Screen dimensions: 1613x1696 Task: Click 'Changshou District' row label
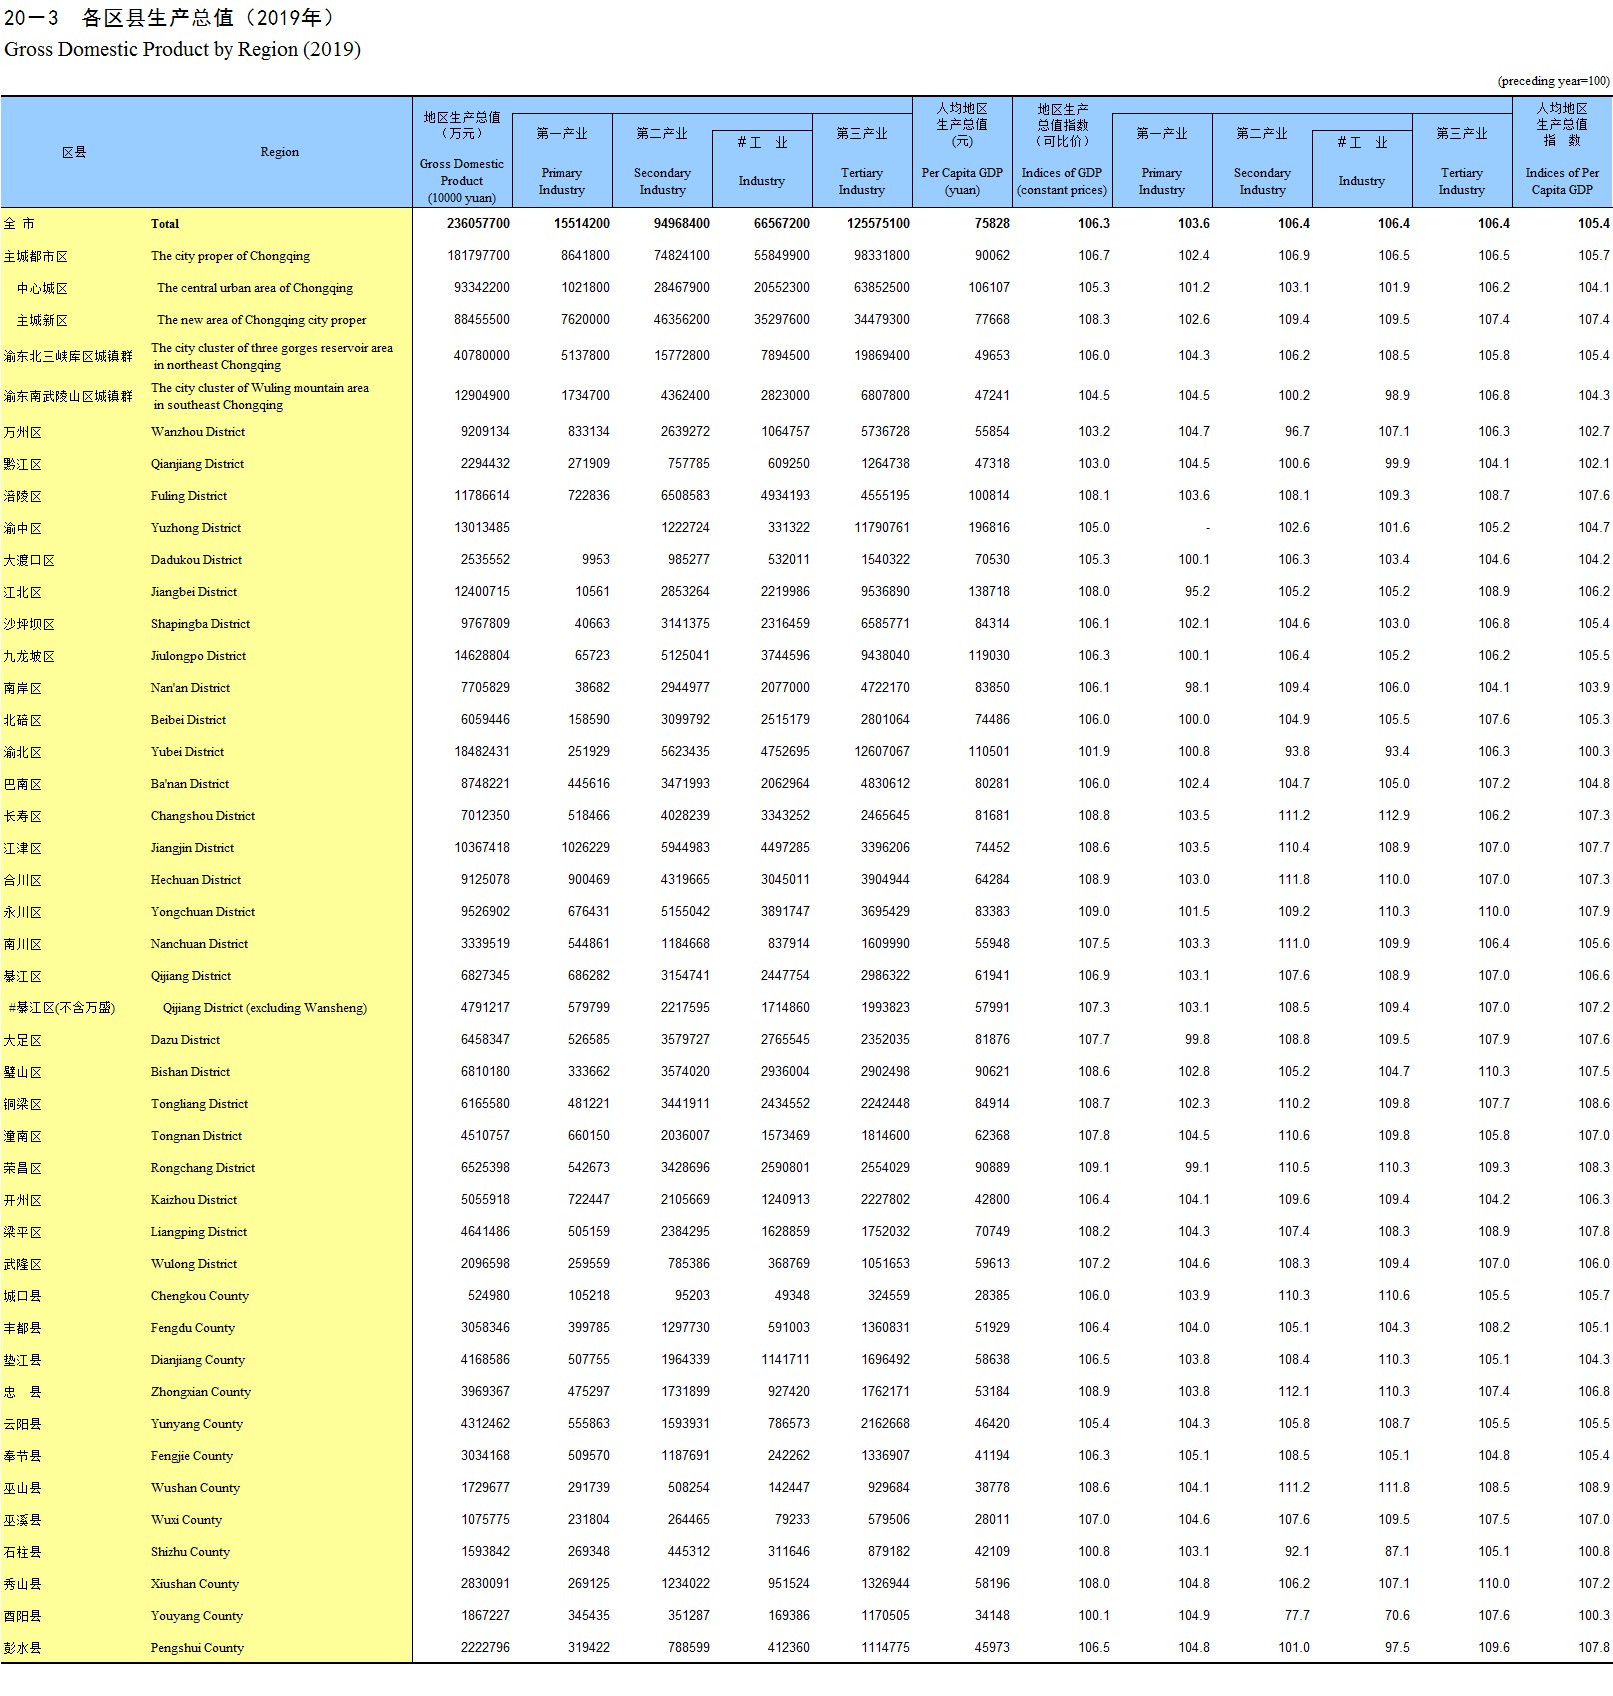click(203, 816)
